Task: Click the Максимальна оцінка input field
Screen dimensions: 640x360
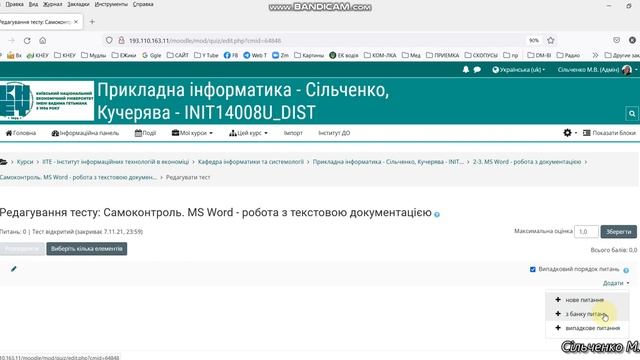Action: point(586,231)
